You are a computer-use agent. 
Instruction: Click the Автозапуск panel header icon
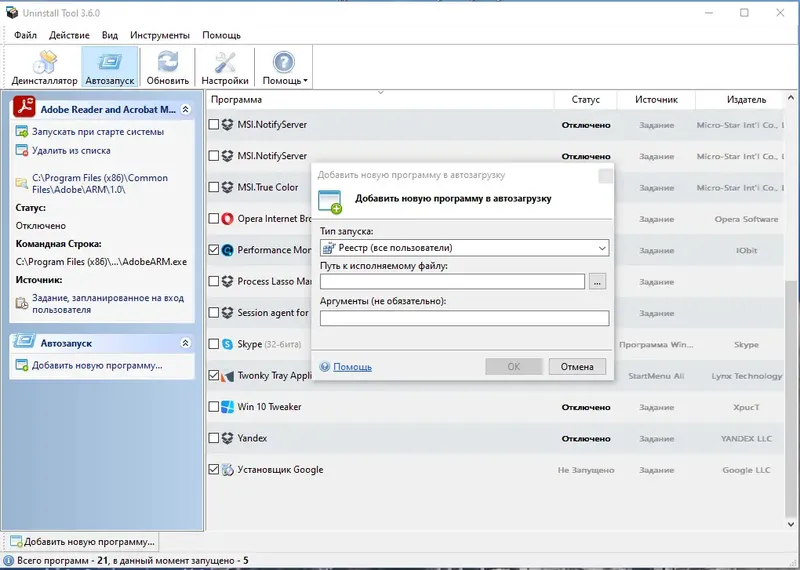[x=24, y=341]
